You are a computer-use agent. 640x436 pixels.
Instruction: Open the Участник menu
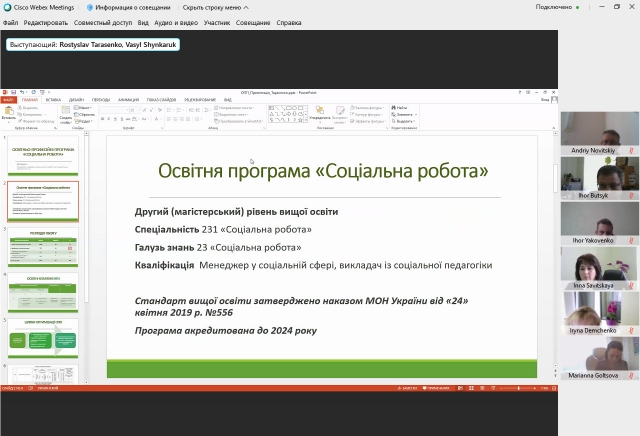pos(216,21)
